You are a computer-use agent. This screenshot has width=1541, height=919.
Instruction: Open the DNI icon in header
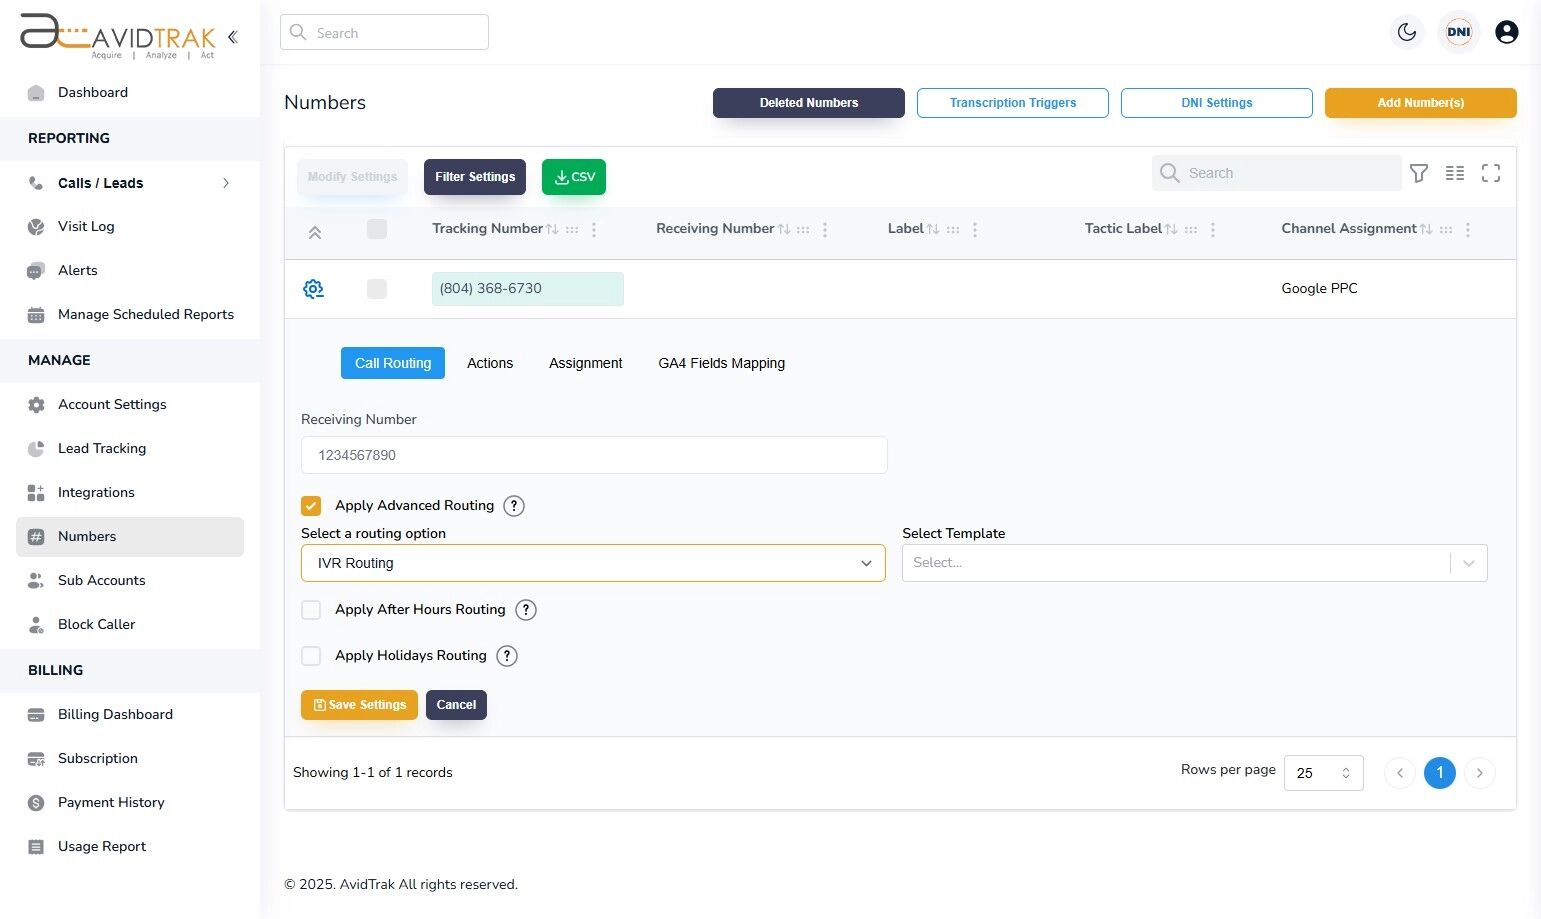[1459, 32]
